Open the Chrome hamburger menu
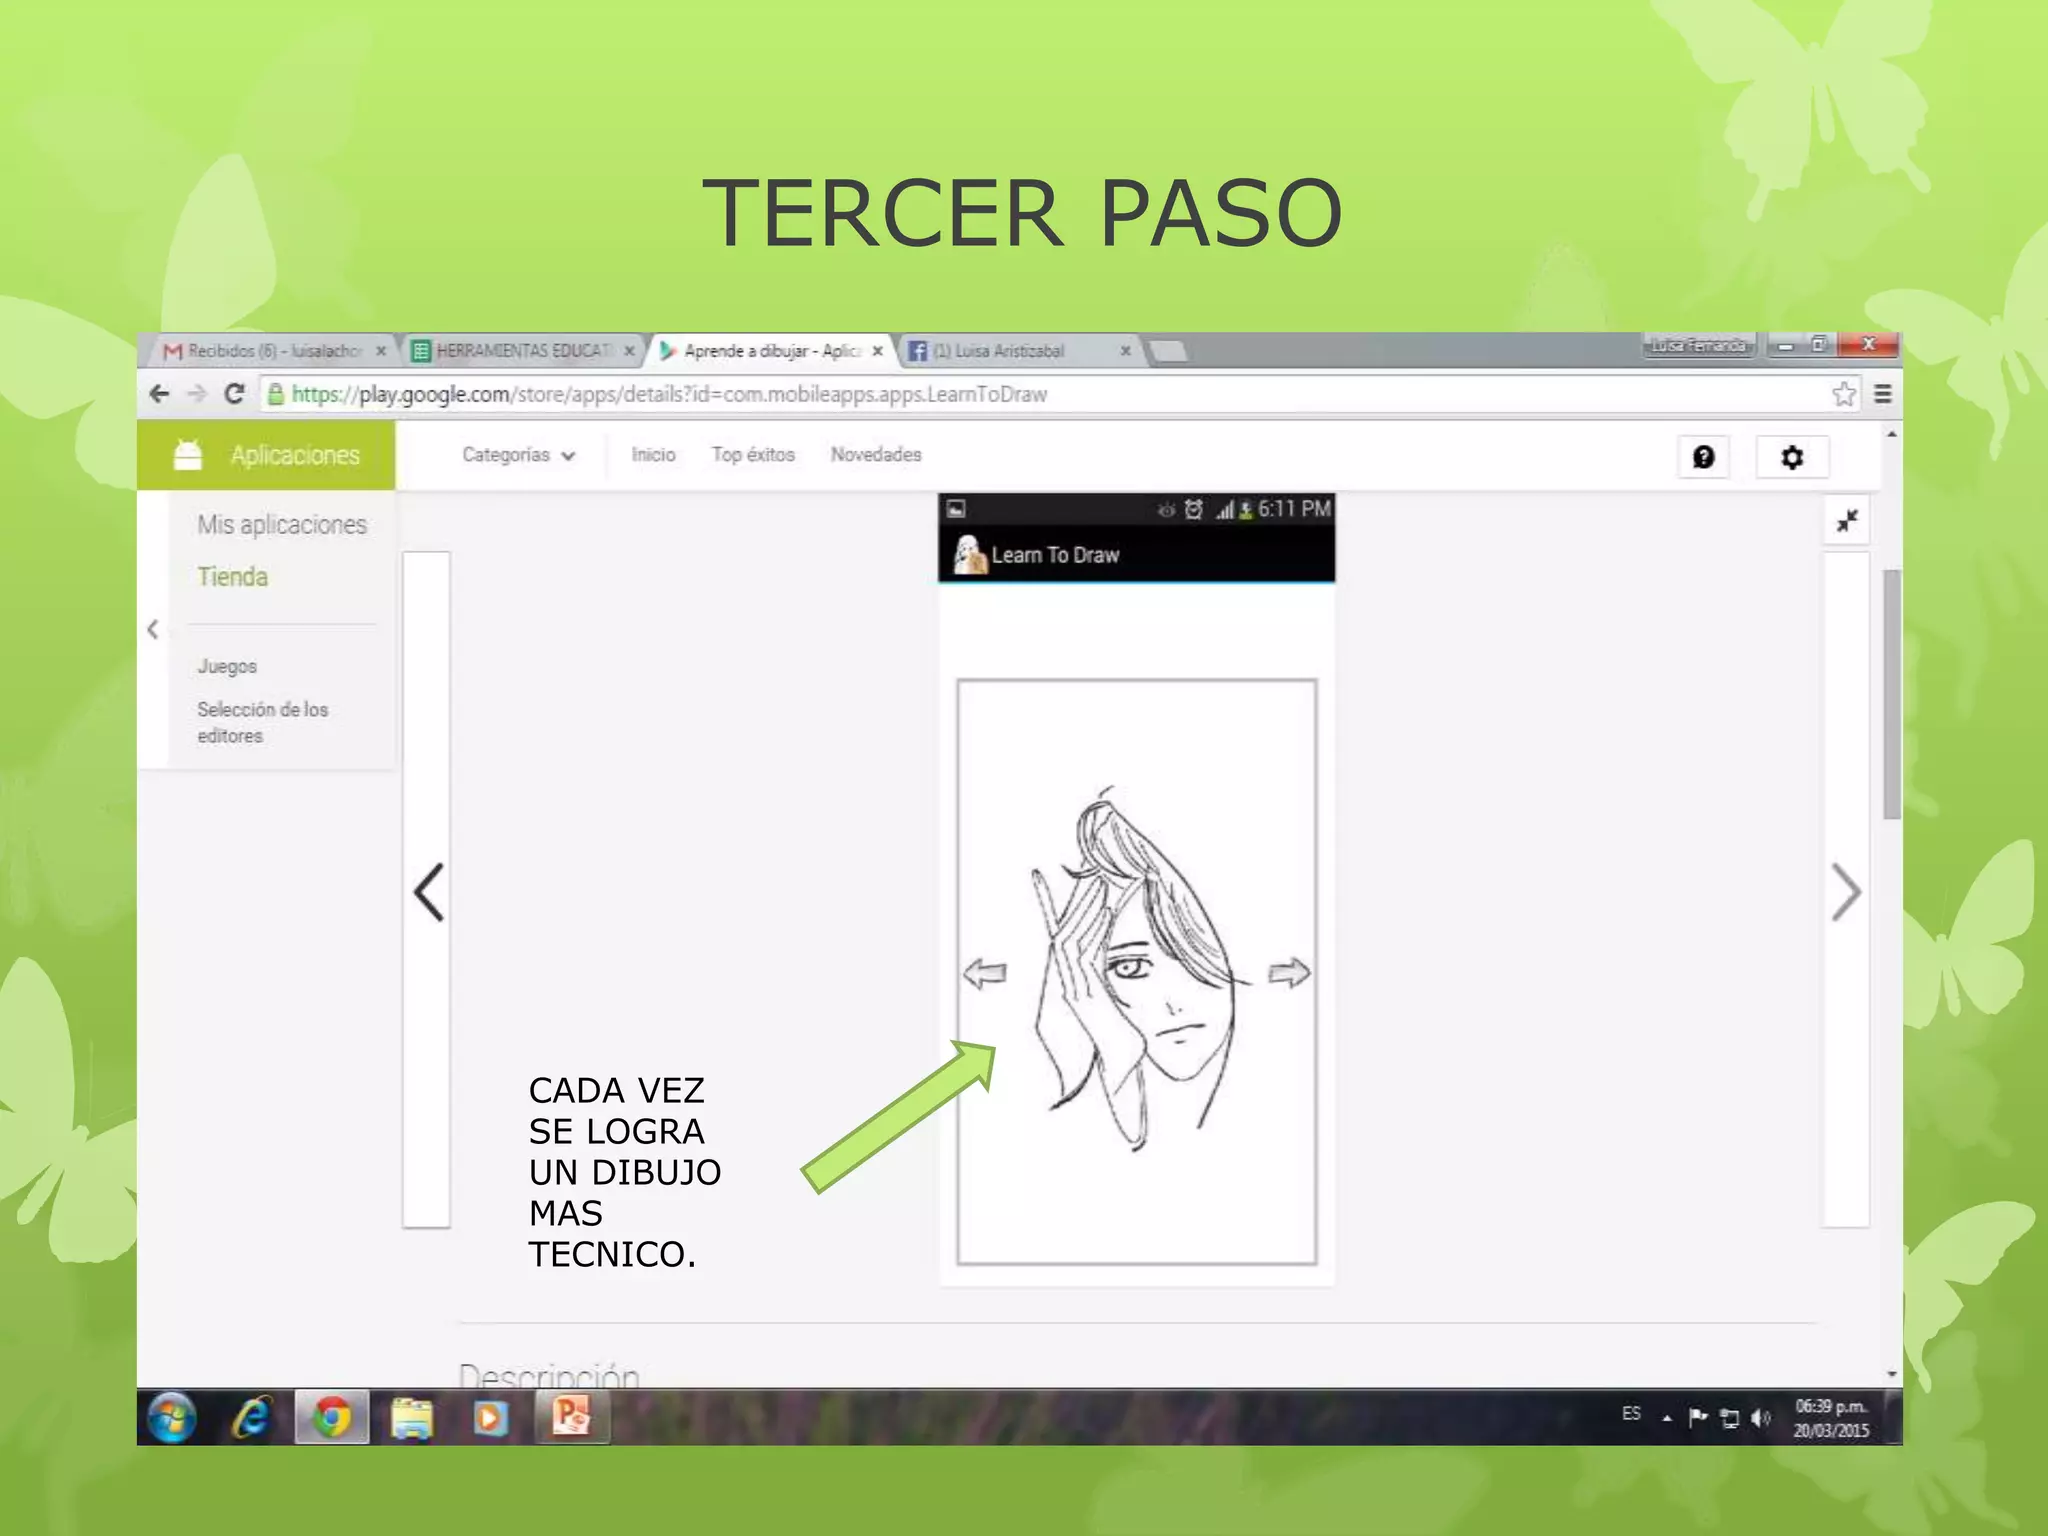This screenshot has height=1536, width=2048. pyautogui.click(x=1882, y=394)
